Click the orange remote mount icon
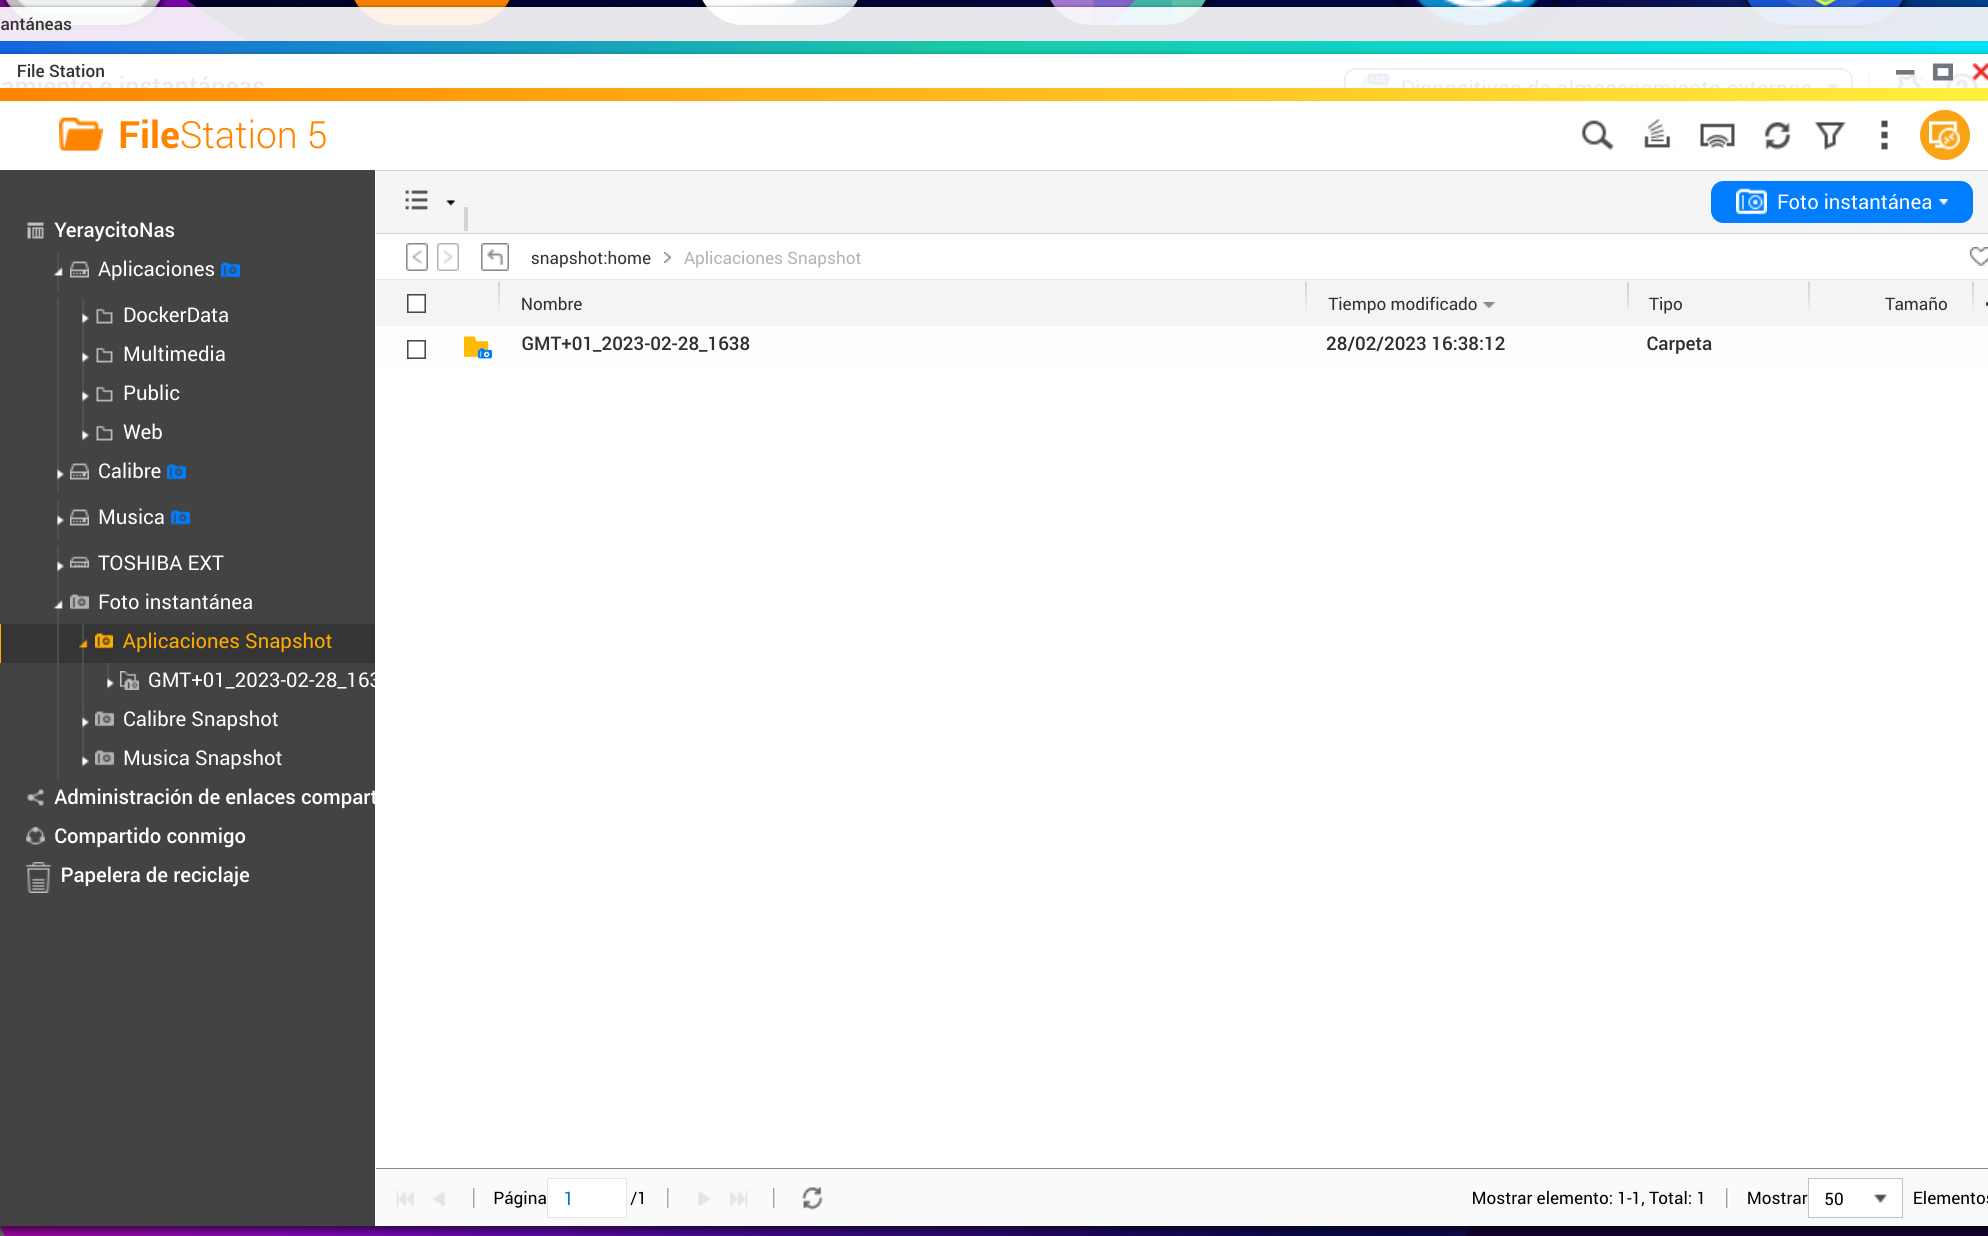Image resolution: width=1988 pixels, height=1236 pixels. [x=1944, y=135]
